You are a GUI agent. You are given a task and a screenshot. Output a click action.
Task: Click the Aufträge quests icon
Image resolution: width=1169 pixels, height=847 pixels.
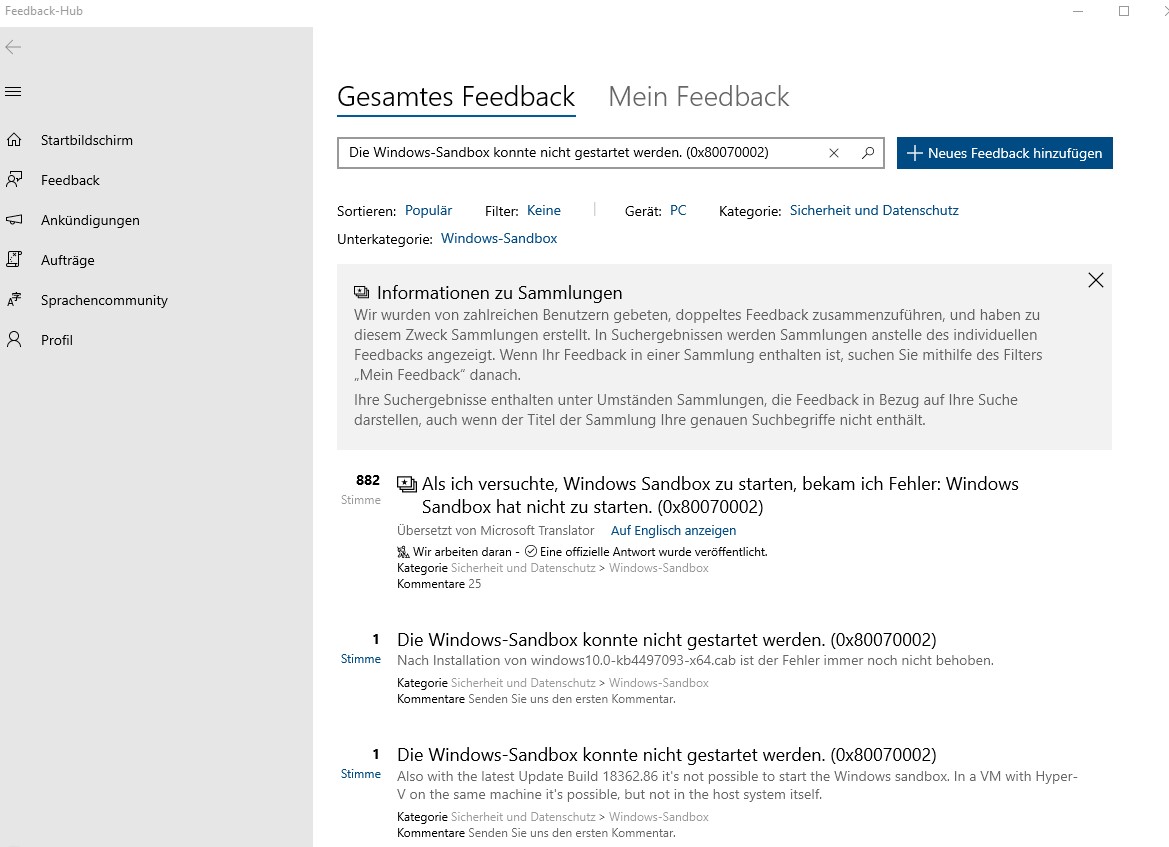[13, 259]
